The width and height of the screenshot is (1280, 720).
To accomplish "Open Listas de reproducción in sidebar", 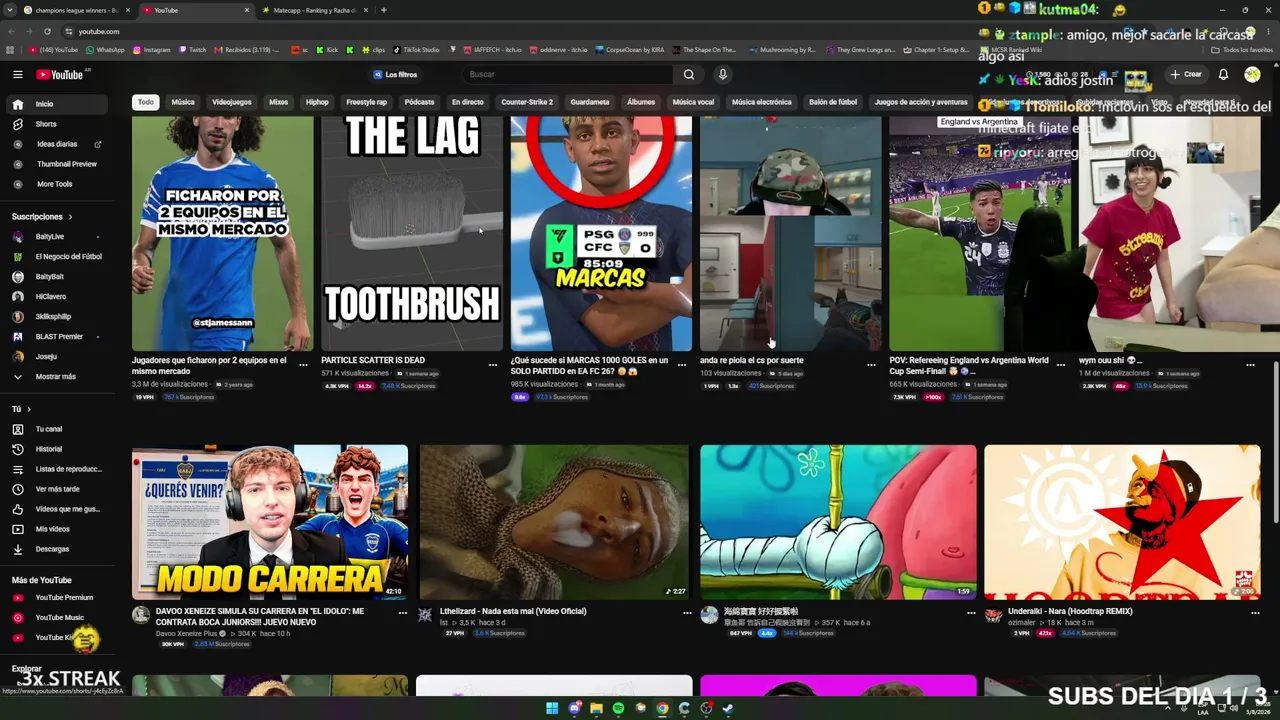I will tap(57, 469).
